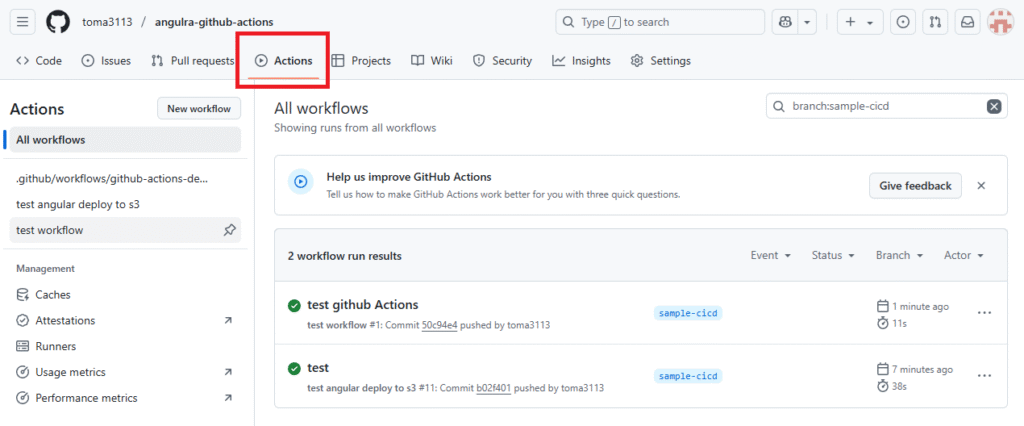Open commit b02f401 link
This screenshot has width=1024, height=426.
coord(494,388)
